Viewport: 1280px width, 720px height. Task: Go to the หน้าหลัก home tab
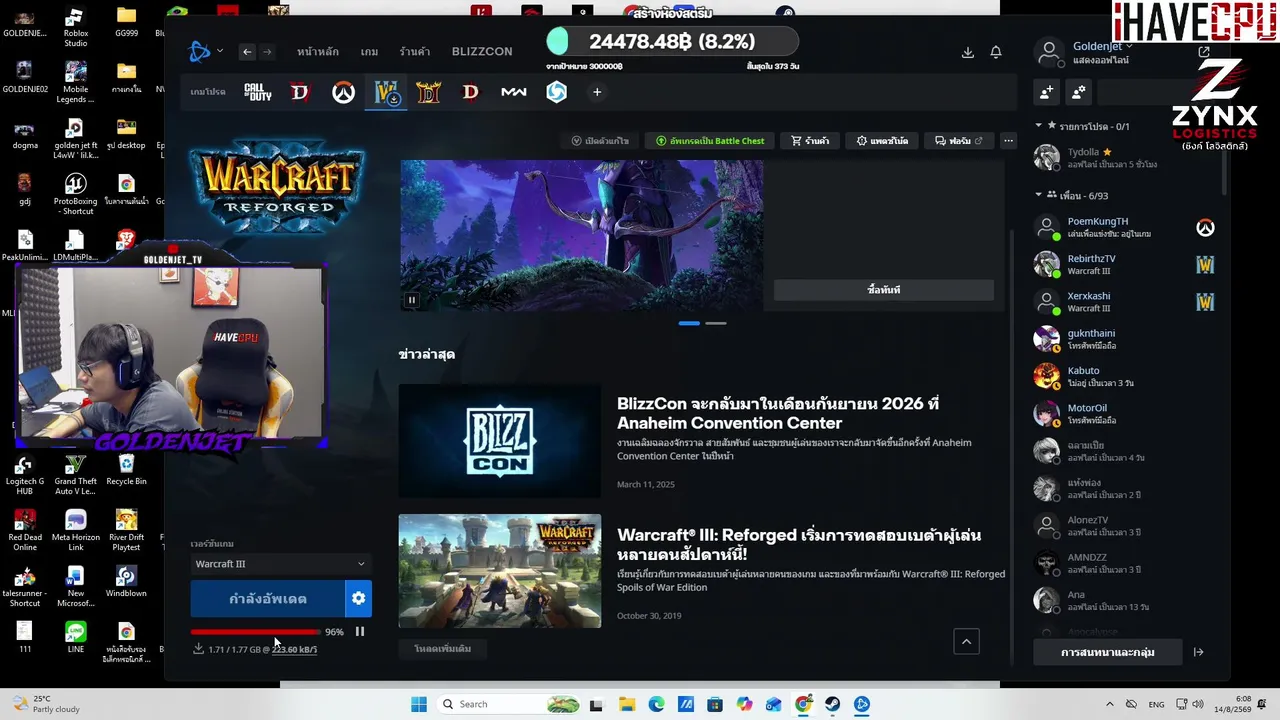318,52
